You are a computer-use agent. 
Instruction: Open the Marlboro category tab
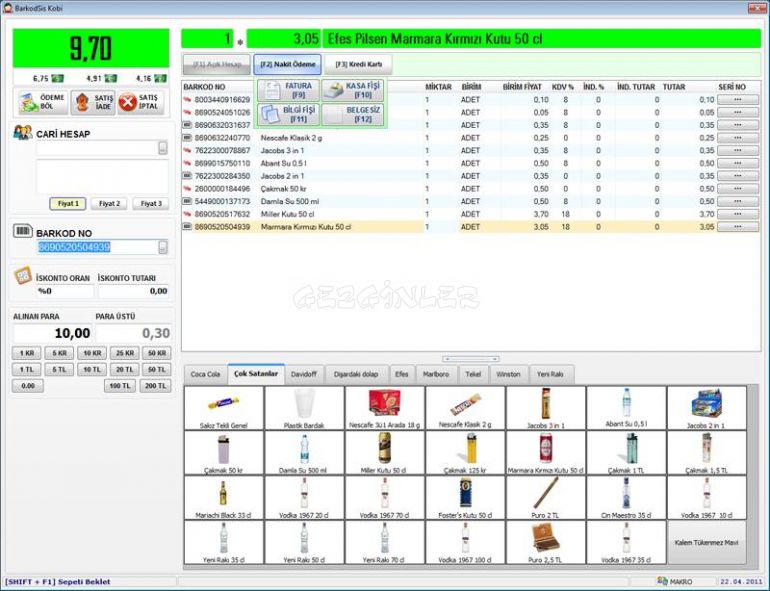(x=436, y=374)
